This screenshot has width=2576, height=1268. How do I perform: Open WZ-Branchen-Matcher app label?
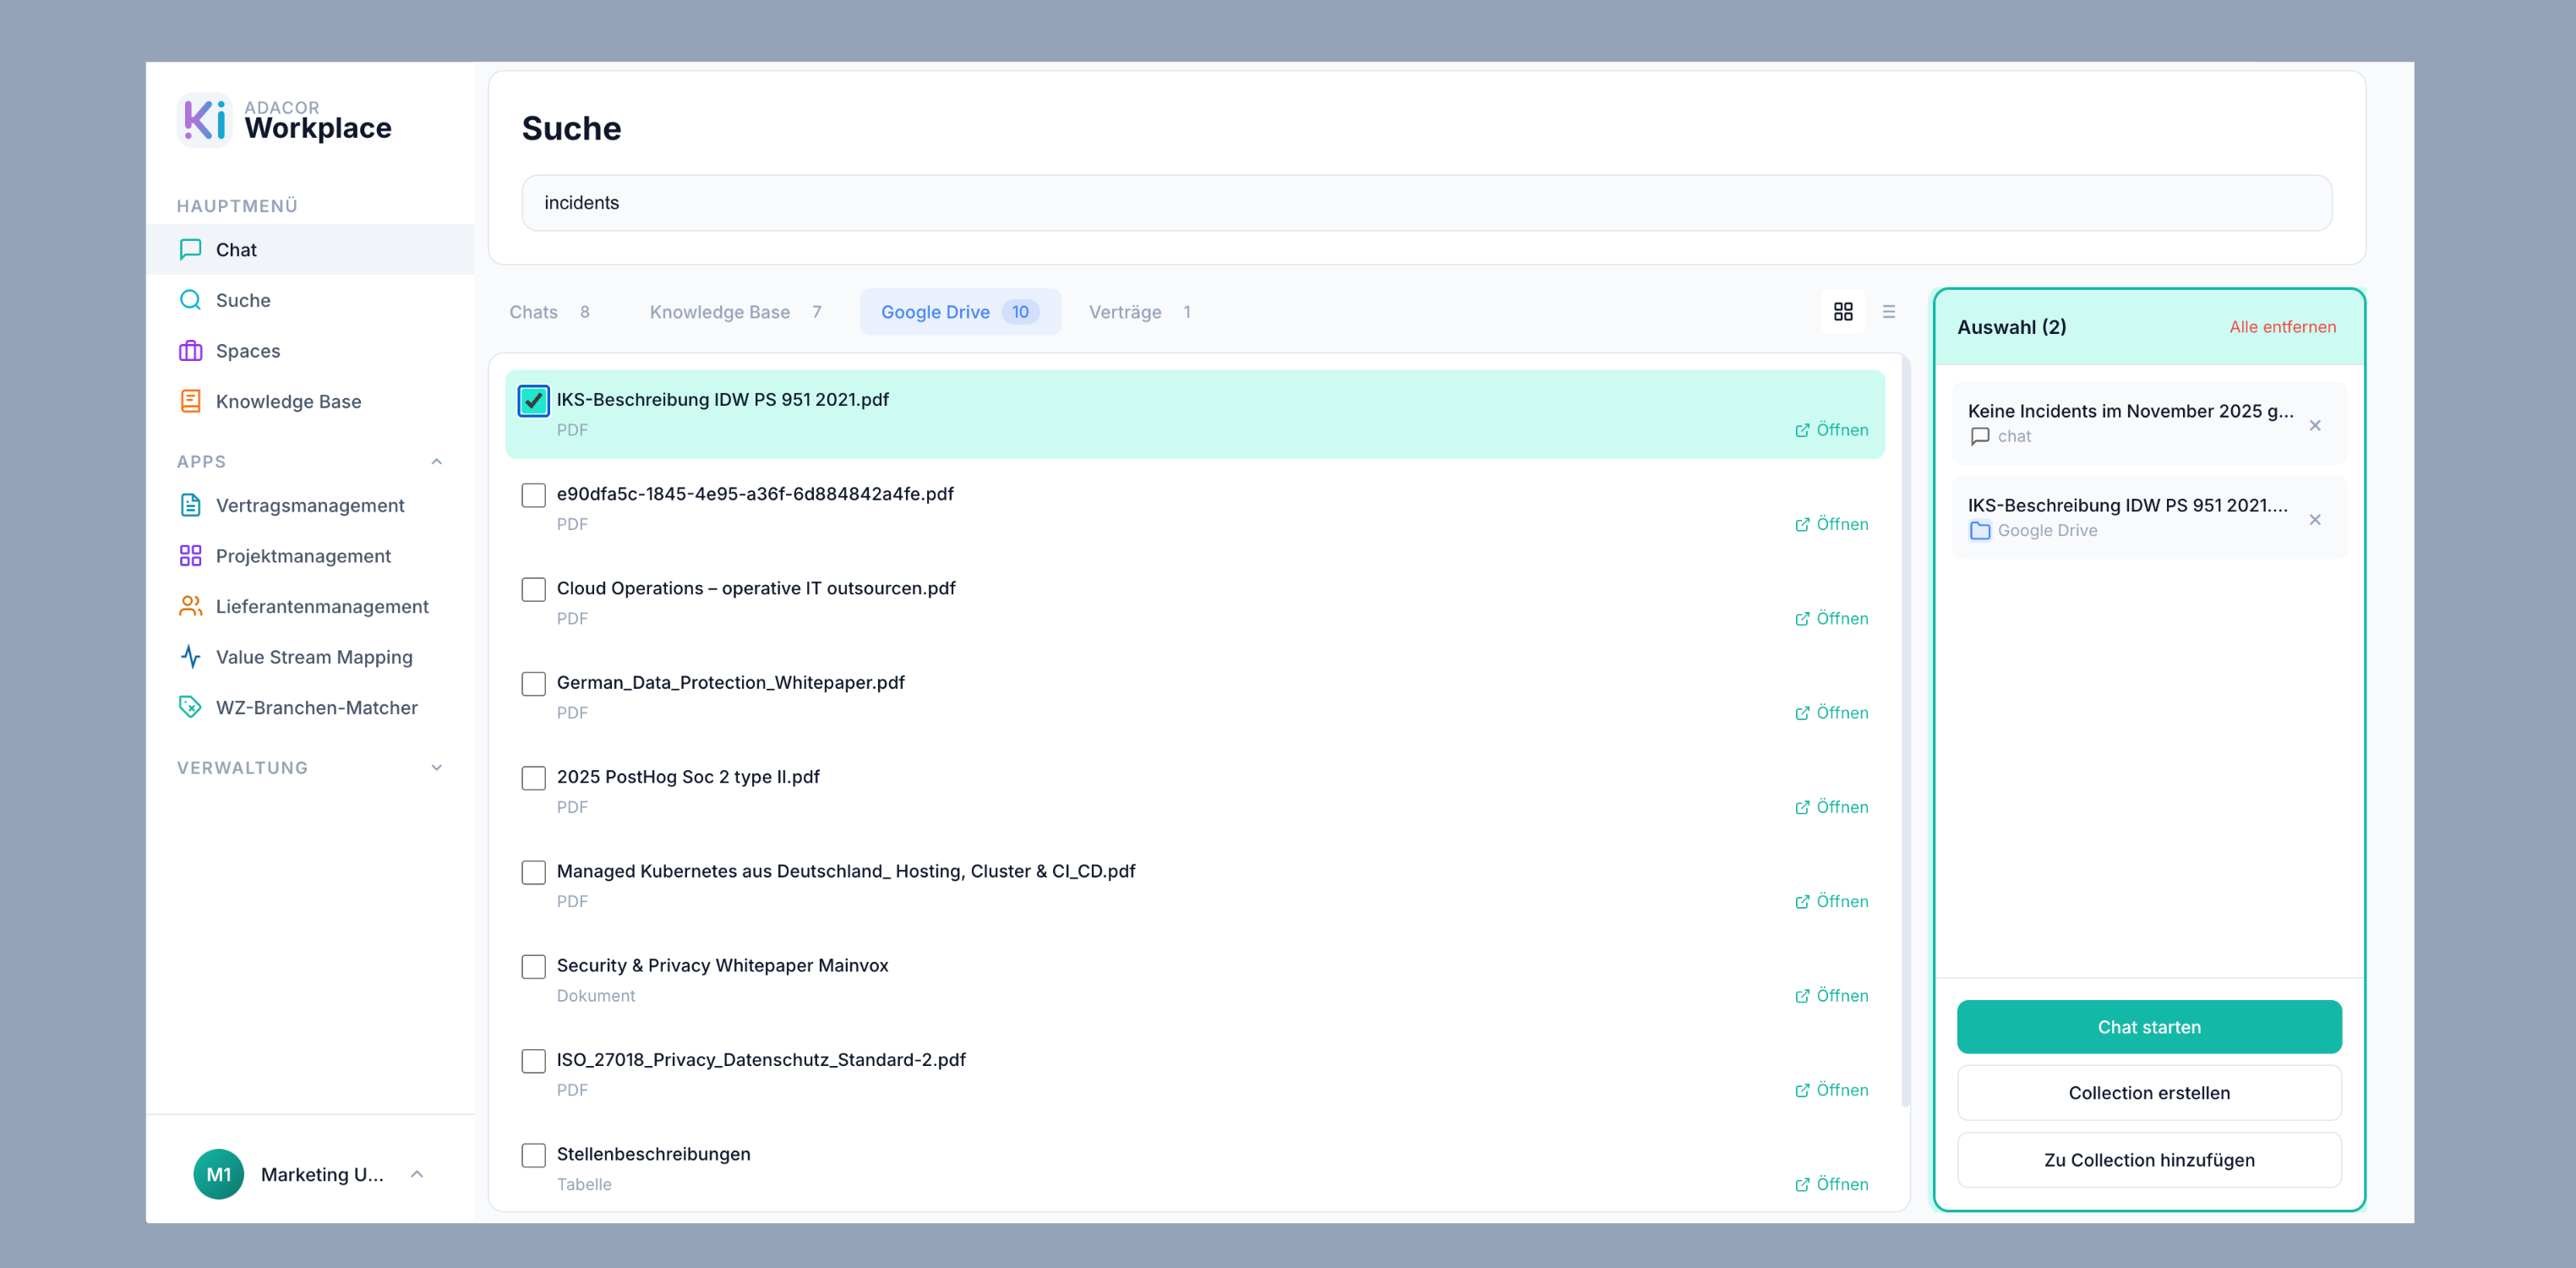click(316, 707)
